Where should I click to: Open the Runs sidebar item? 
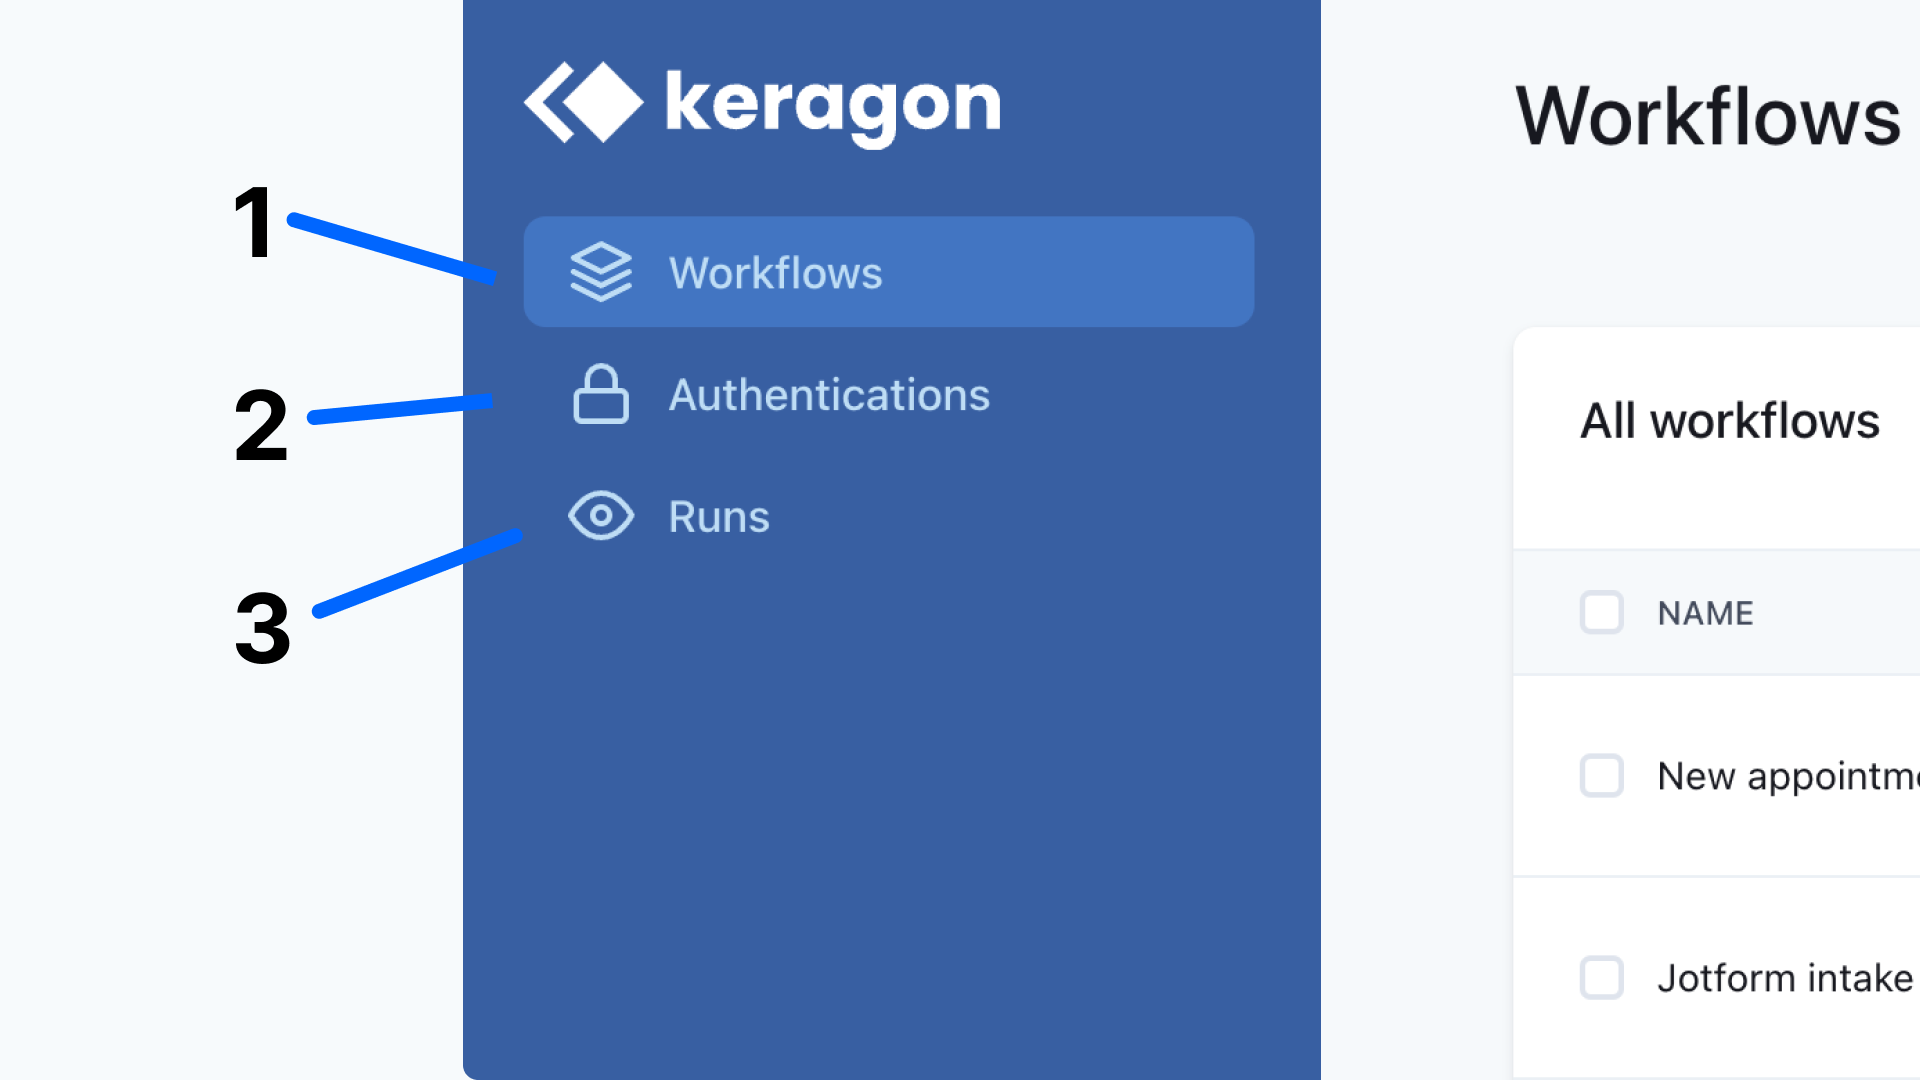(x=889, y=516)
